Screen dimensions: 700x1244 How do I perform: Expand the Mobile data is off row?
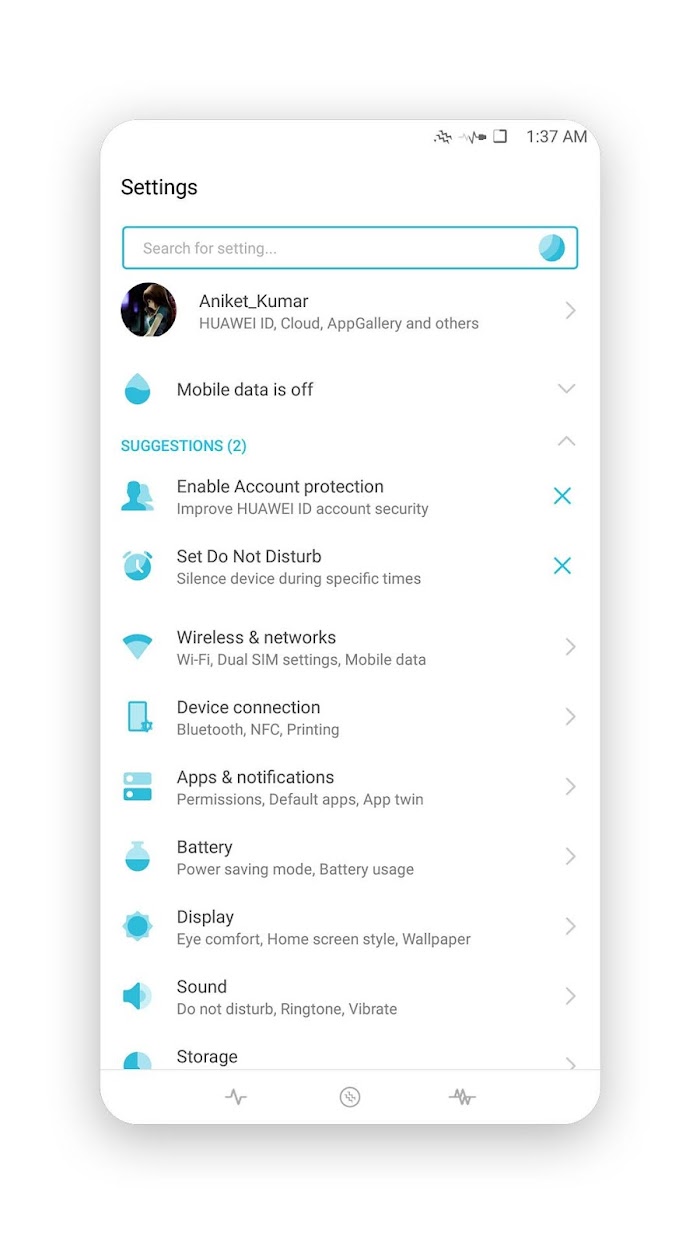350,389
